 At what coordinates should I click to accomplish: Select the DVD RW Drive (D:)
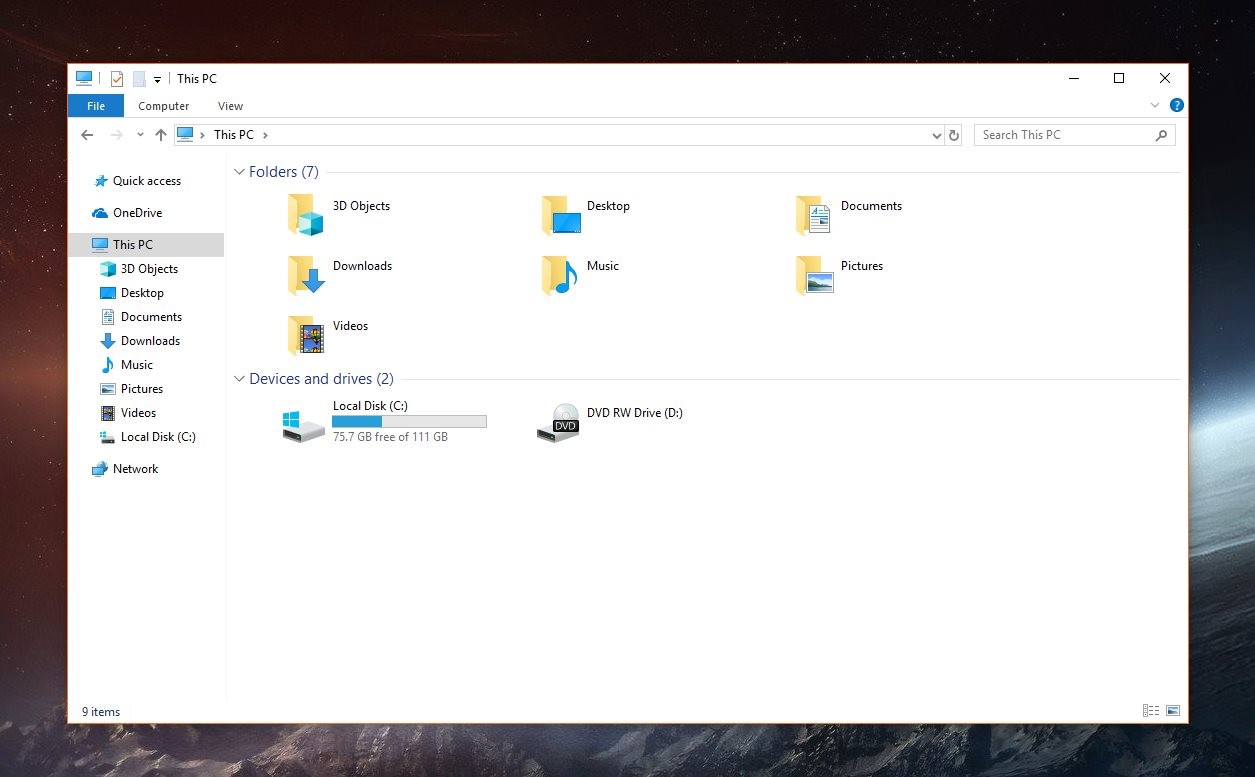pyautogui.click(x=610, y=421)
